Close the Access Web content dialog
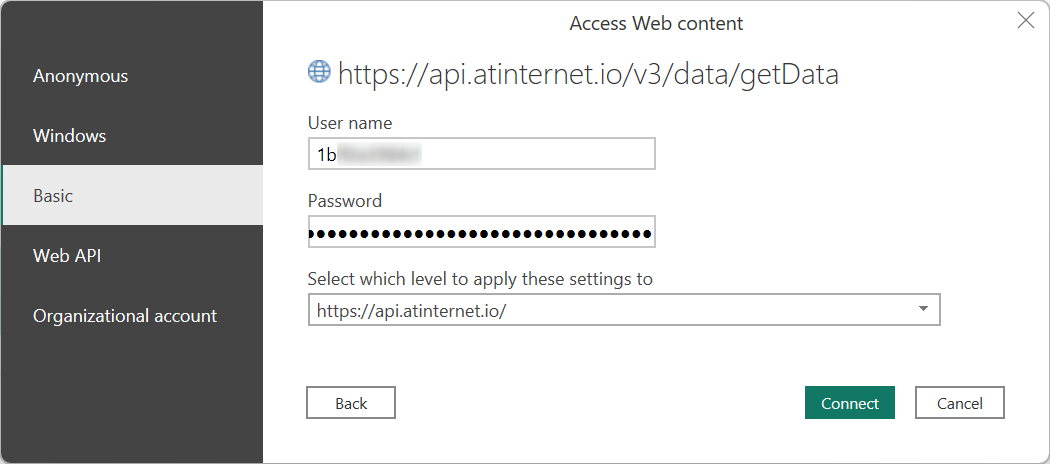1050x464 pixels. coord(1025,21)
